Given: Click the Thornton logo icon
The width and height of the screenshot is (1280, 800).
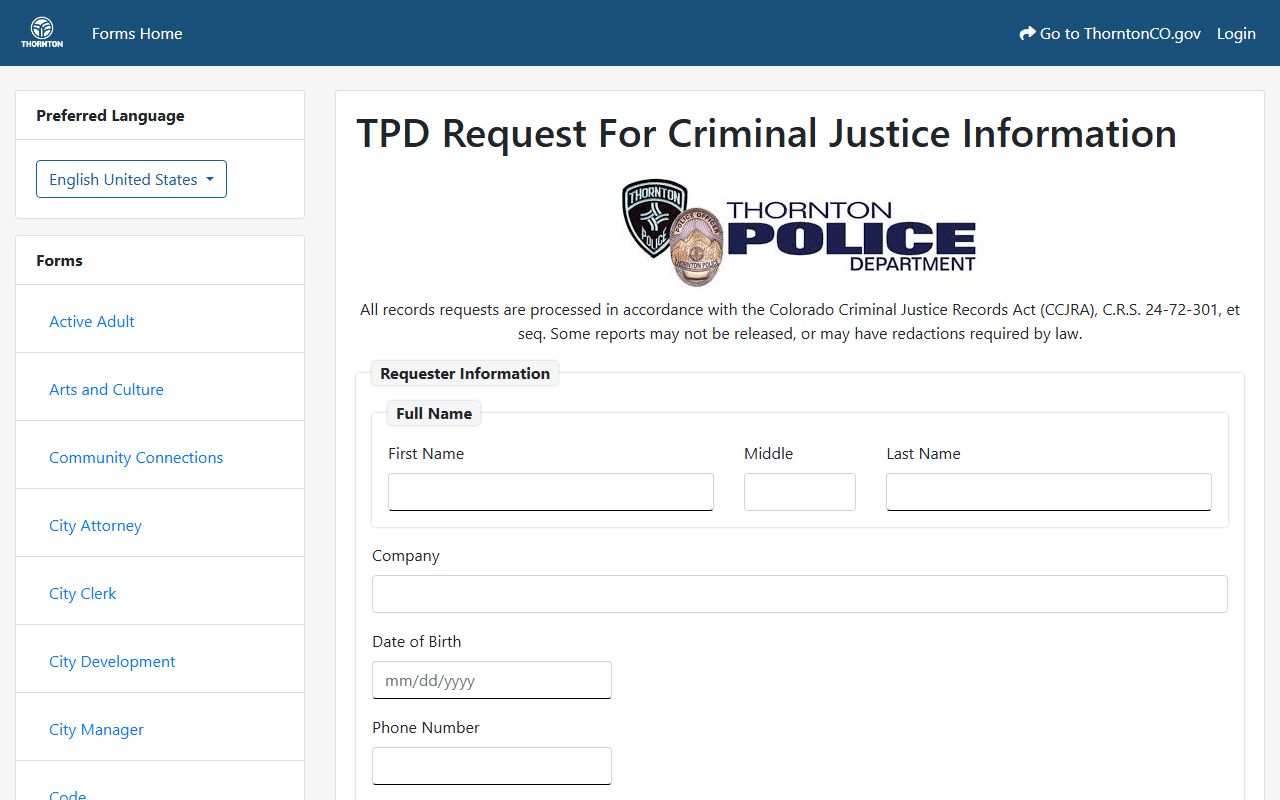Looking at the screenshot, I should point(42,33).
